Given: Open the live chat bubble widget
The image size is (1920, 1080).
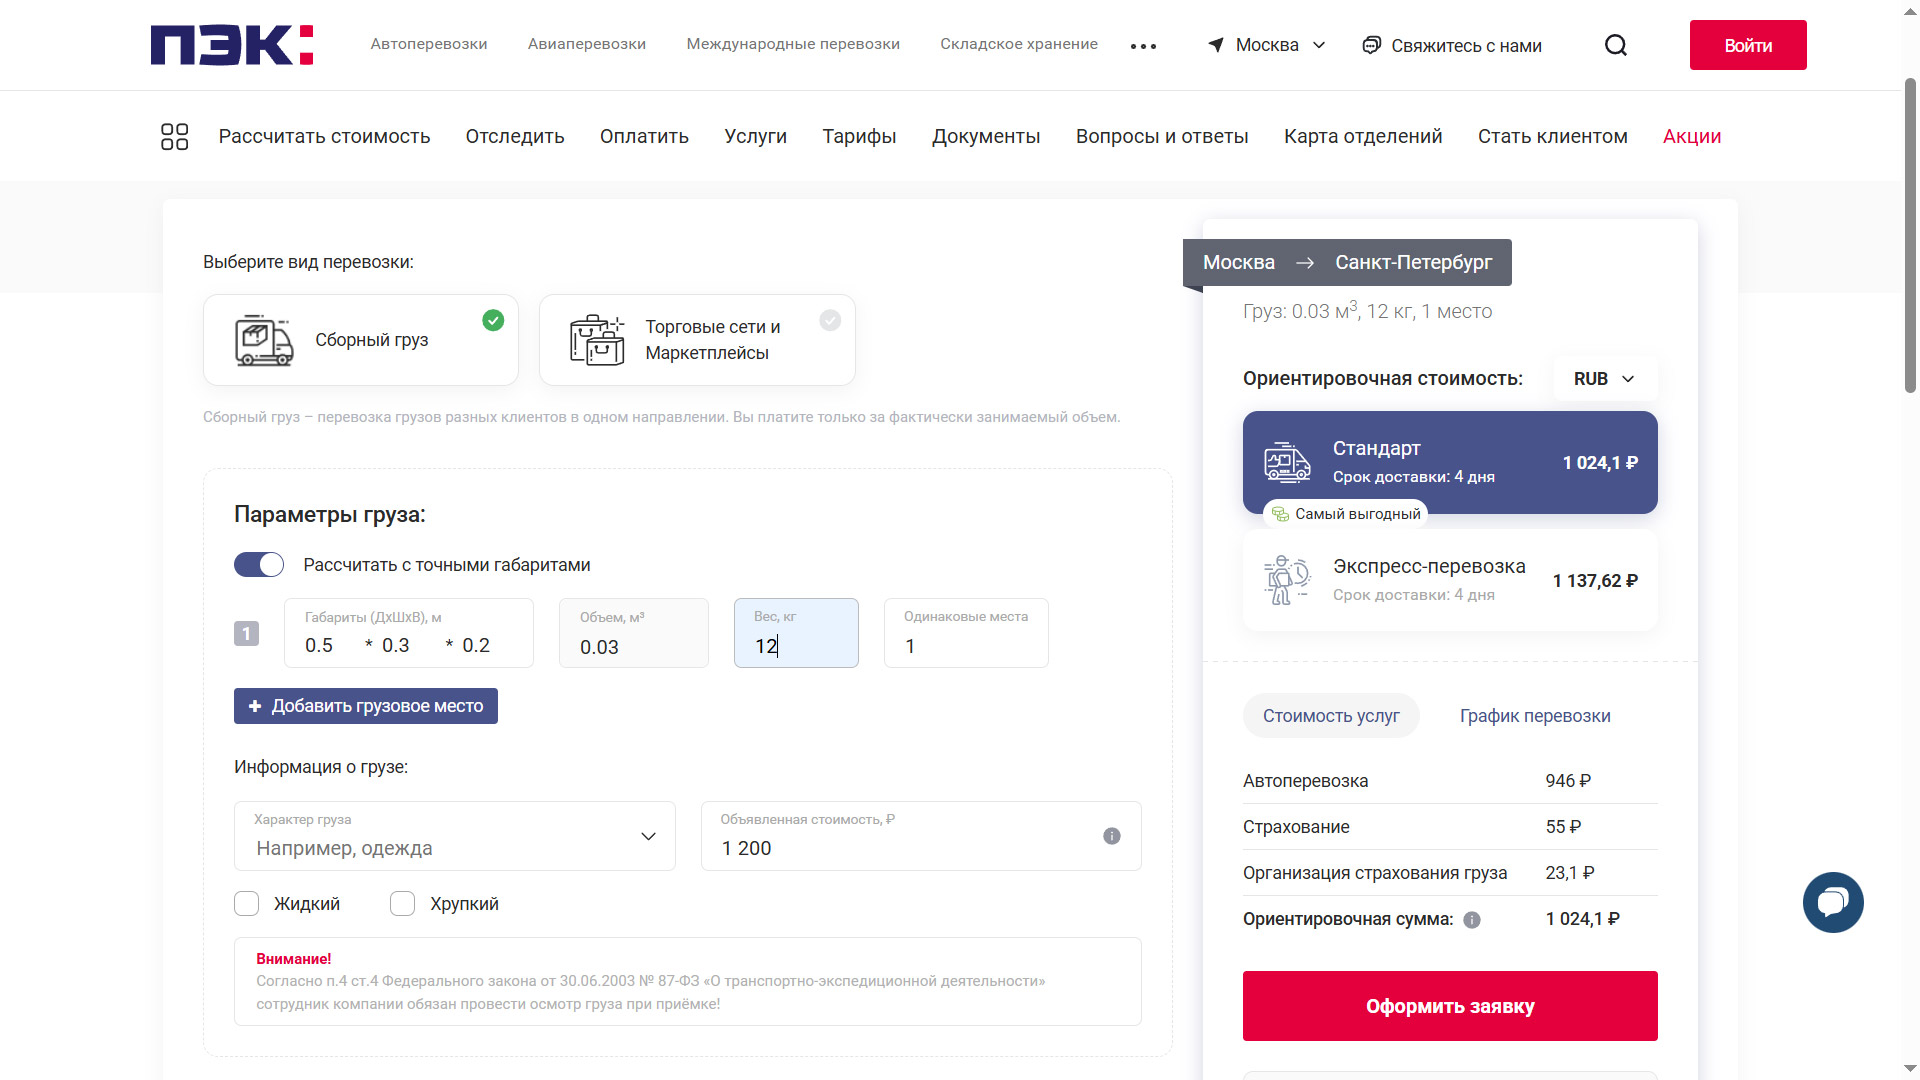Looking at the screenshot, I should 1832,902.
